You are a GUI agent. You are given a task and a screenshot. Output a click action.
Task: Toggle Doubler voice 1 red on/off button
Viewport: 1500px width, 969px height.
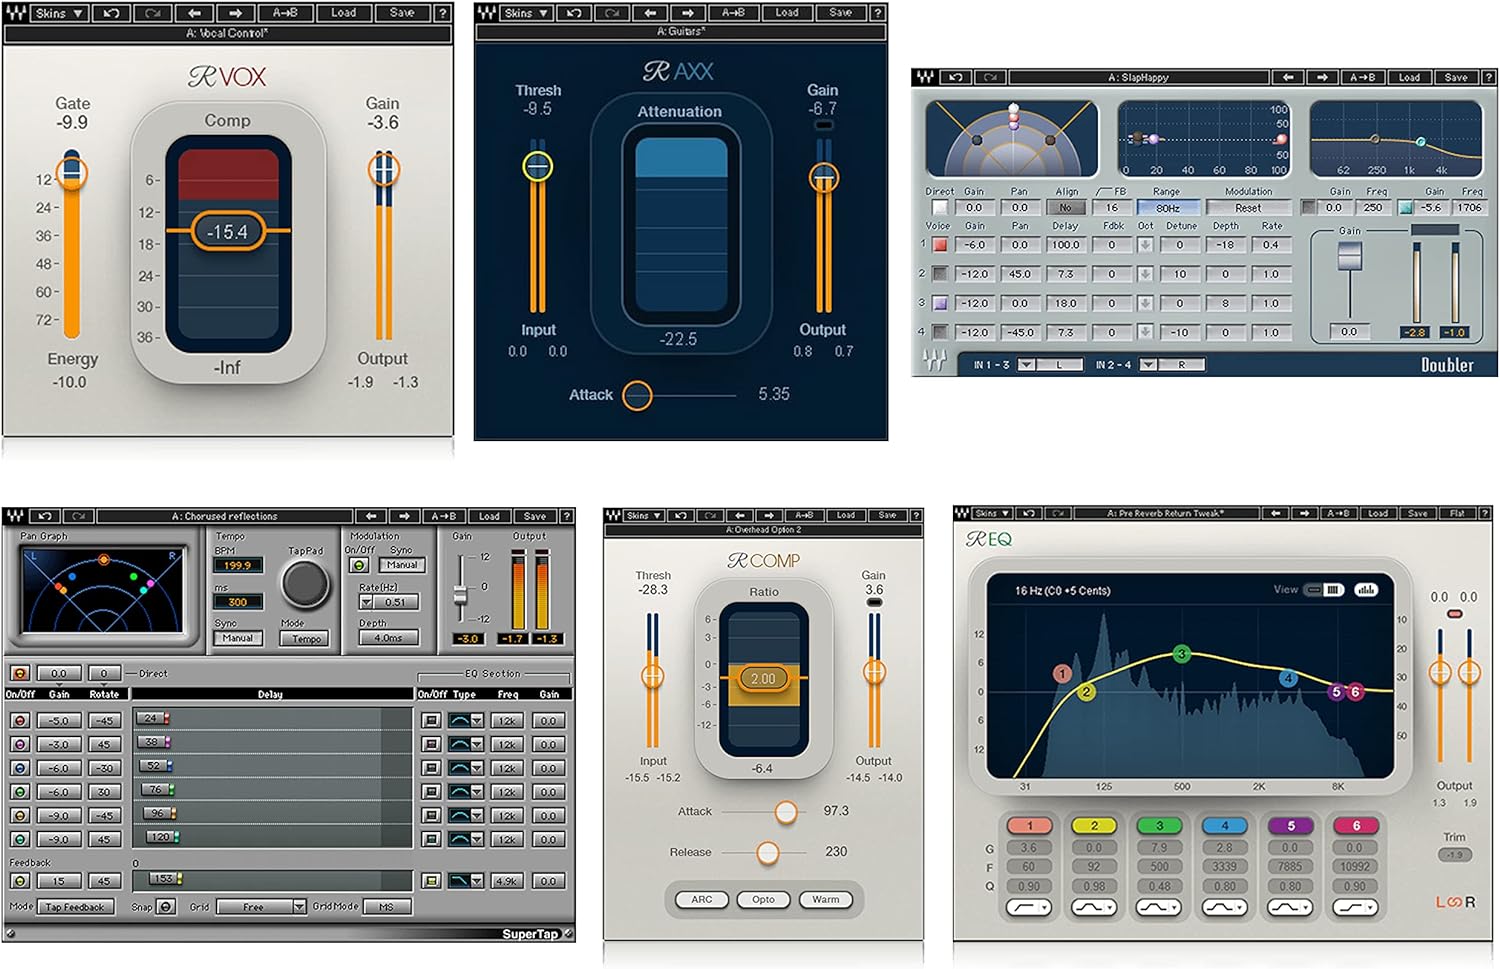[x=940, y=245]
